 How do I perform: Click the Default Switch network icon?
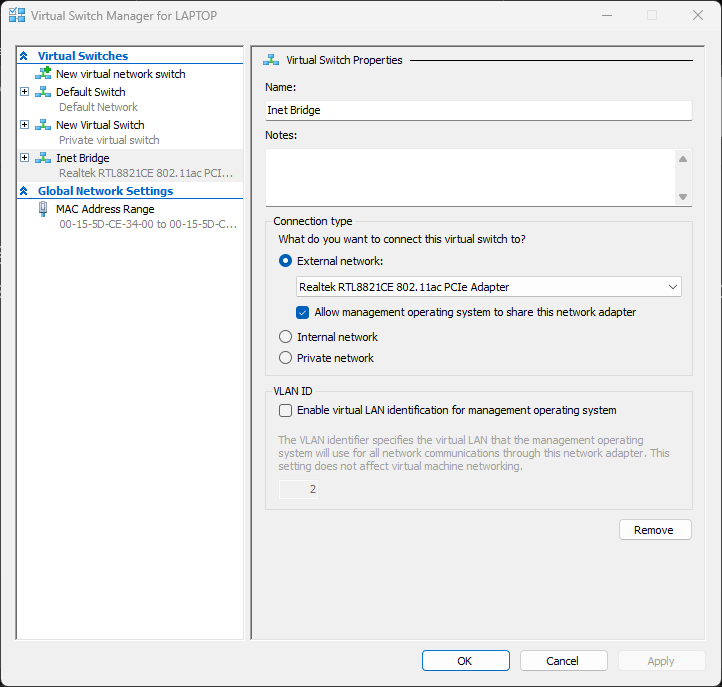click(43, 92)
